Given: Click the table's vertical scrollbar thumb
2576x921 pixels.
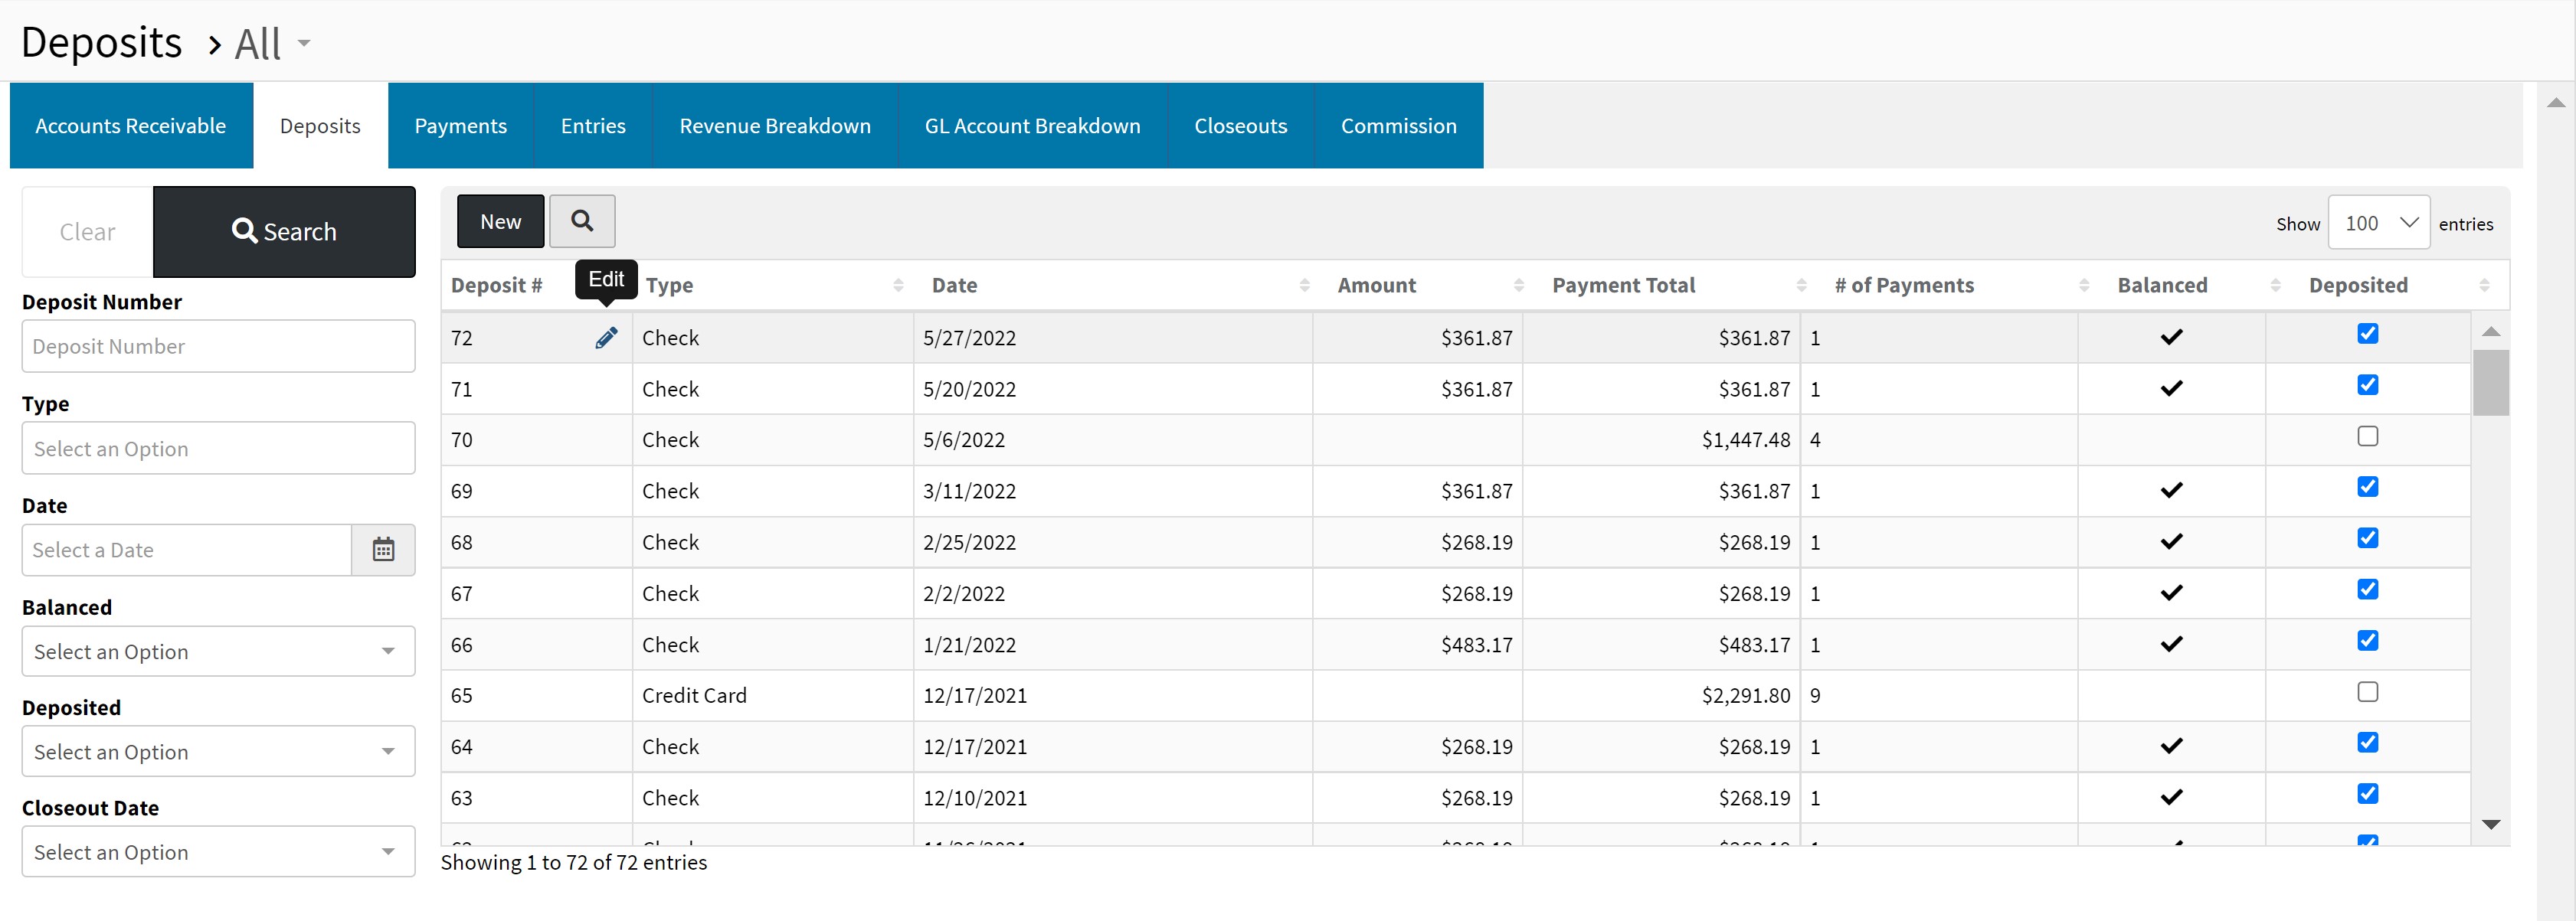Looking at the screenshot, I should [2490, 382].
